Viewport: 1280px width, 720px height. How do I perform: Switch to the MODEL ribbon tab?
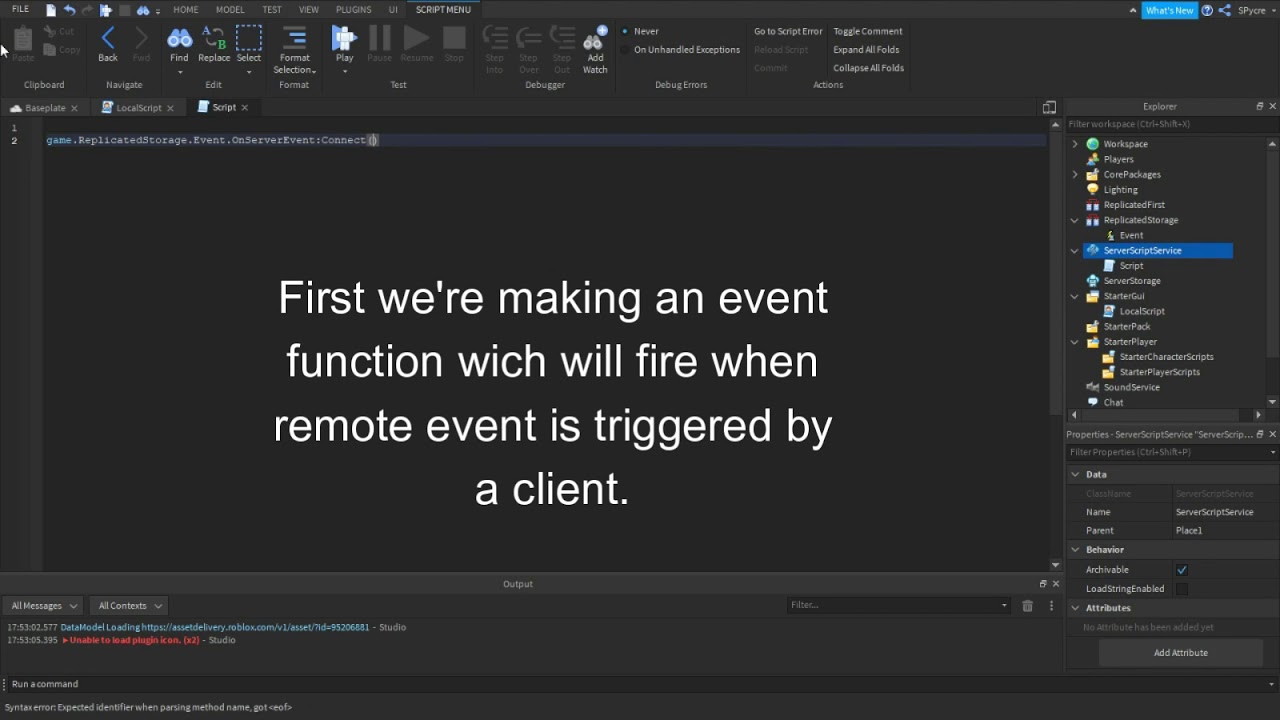230,10
